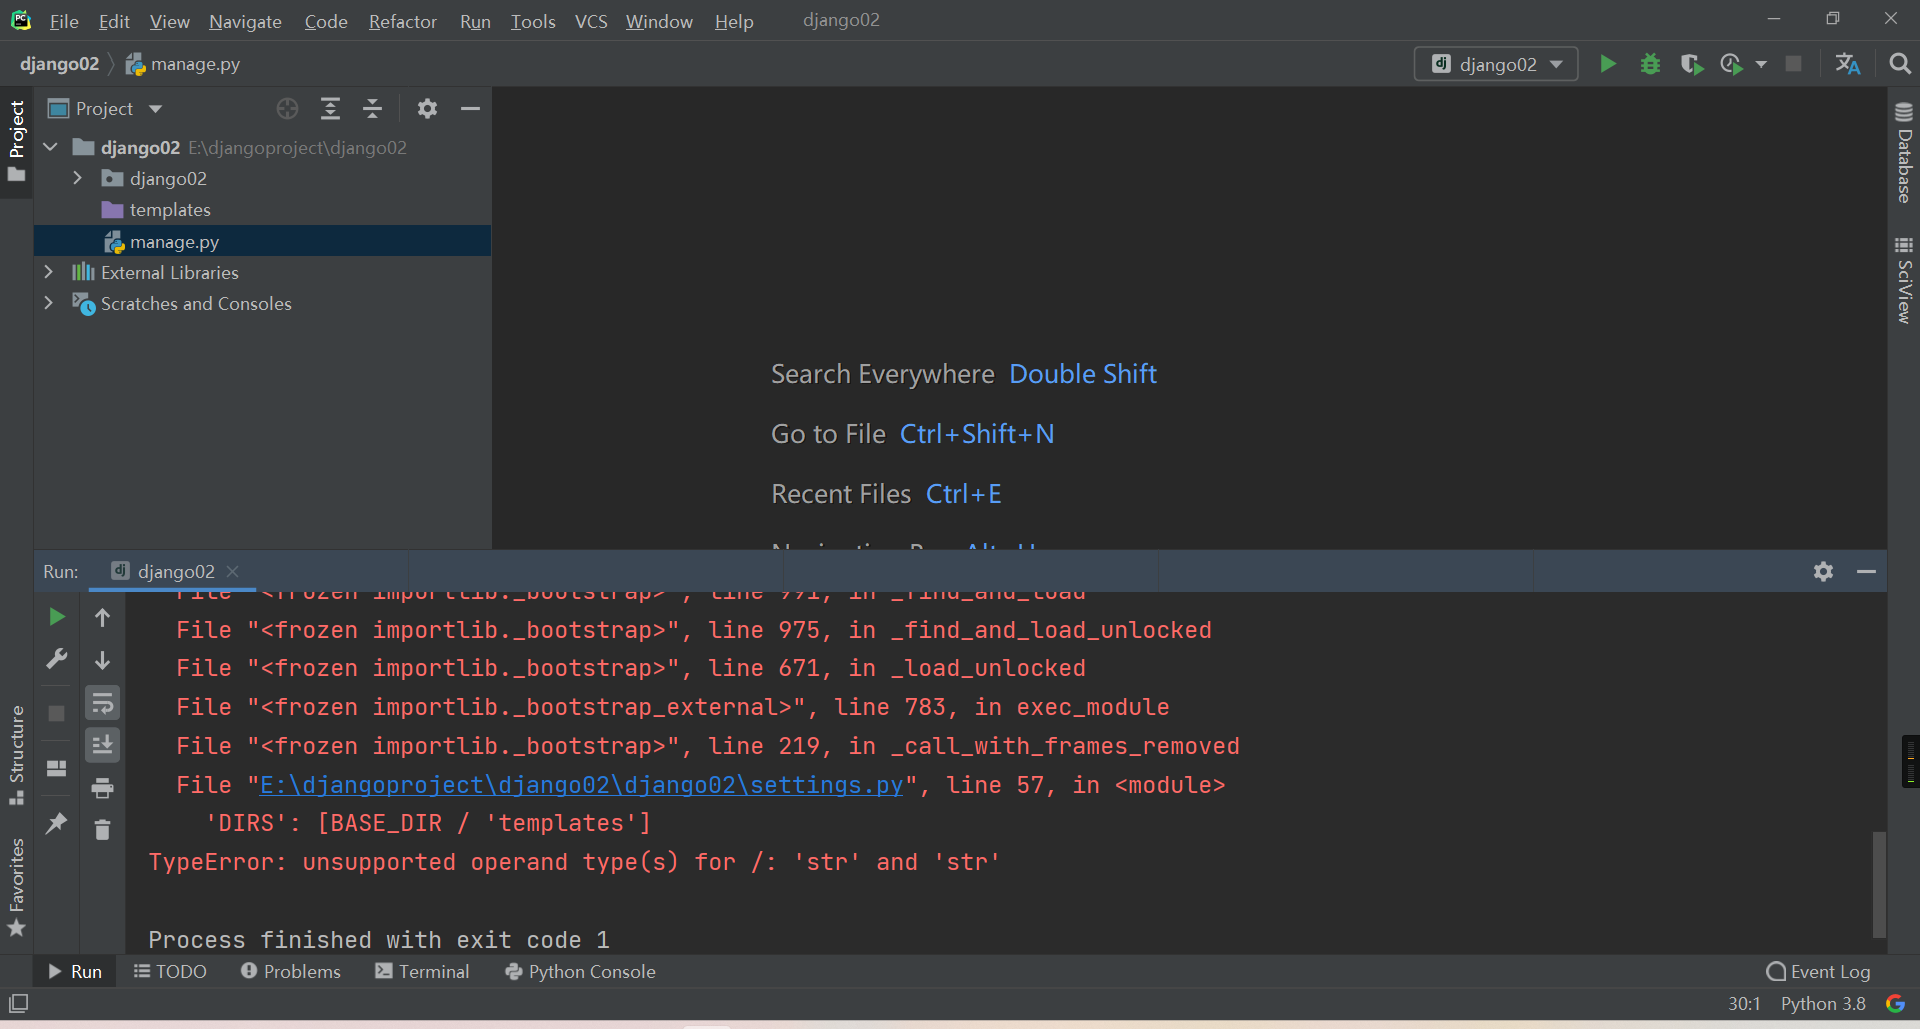1920x1029 pixels.
Task: Minimize the Run tool window
Action: (1866, 571)
